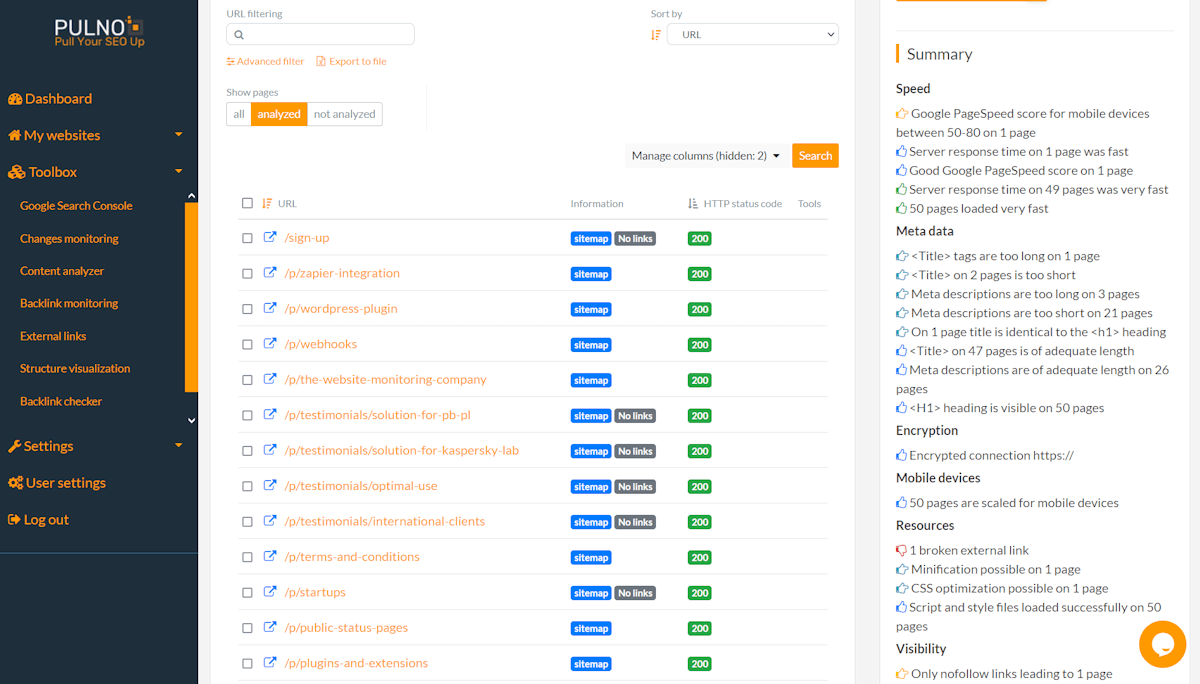The height and width of the screenshot is (684, 1200).
Task: Click the sort icon in URL column header
Action: [267, 203]
